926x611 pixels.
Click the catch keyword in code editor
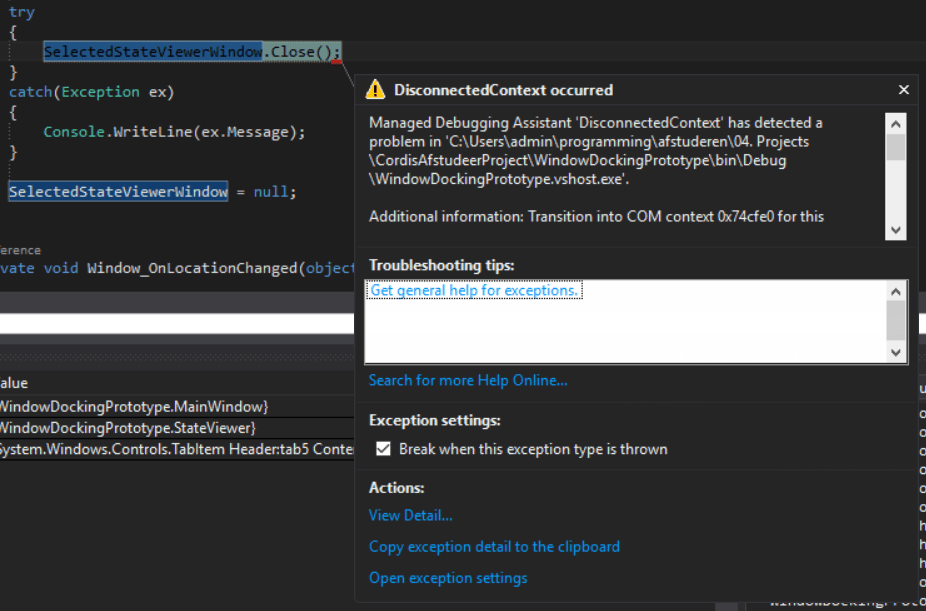(31, 92)
